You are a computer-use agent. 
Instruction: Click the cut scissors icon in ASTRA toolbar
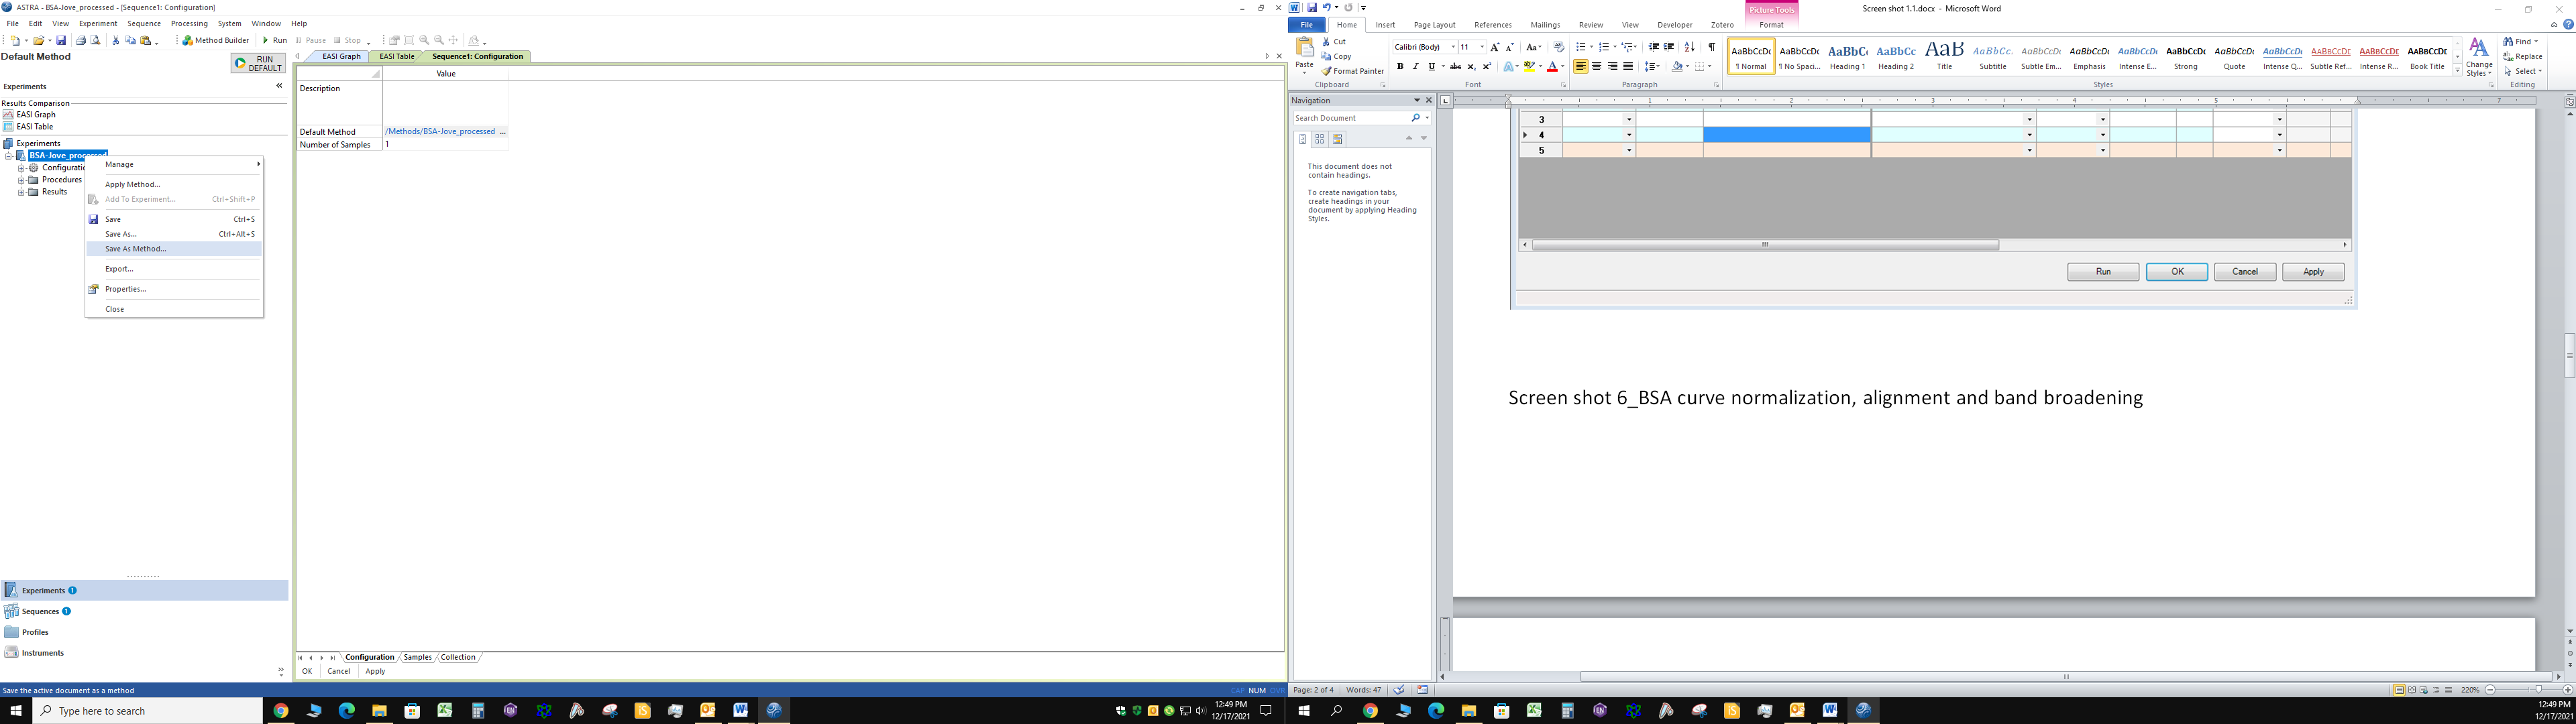[x=115, y=41]
